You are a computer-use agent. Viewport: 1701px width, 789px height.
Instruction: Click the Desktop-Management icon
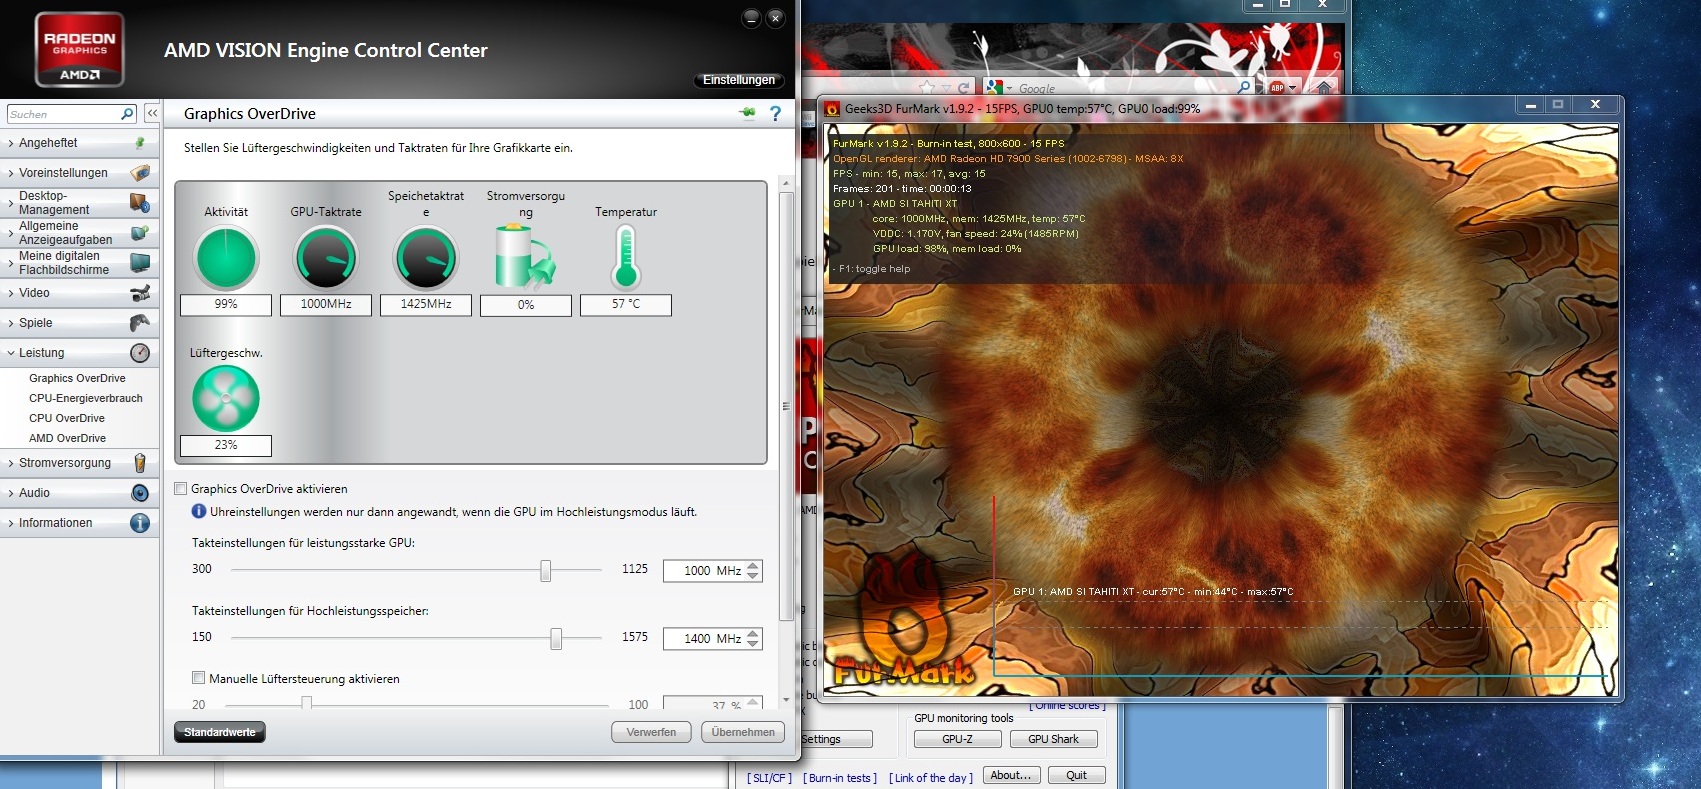(x=140, y=203)
